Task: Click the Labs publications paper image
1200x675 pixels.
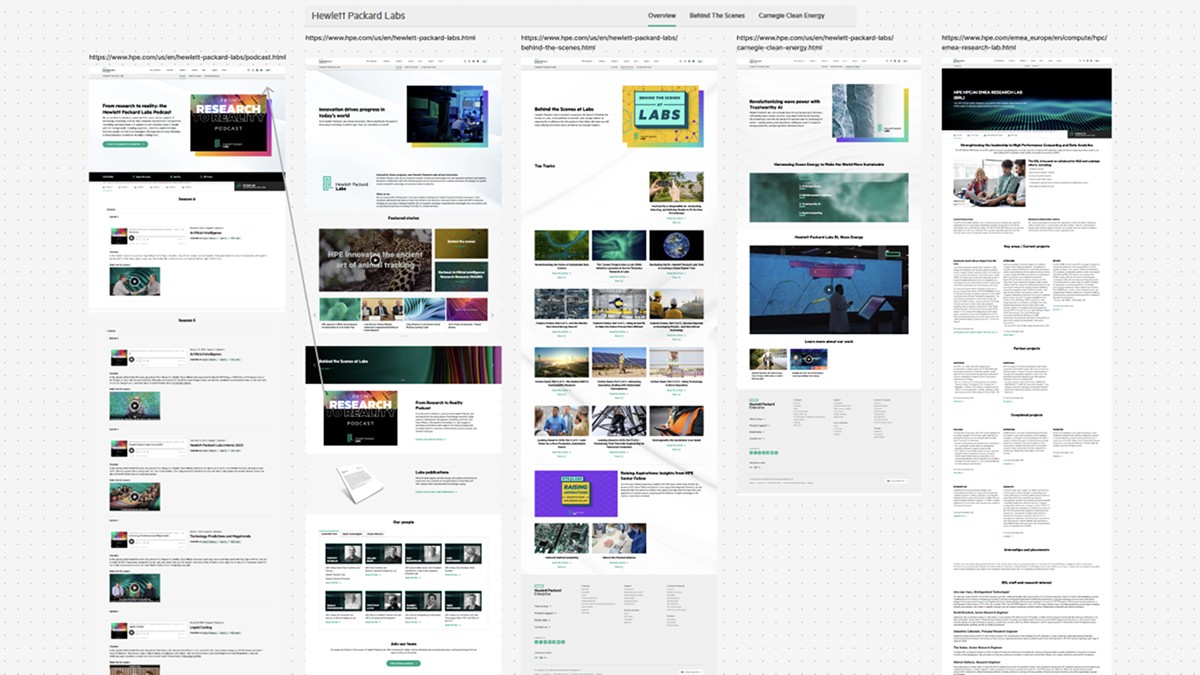Action: click(358, 485)
